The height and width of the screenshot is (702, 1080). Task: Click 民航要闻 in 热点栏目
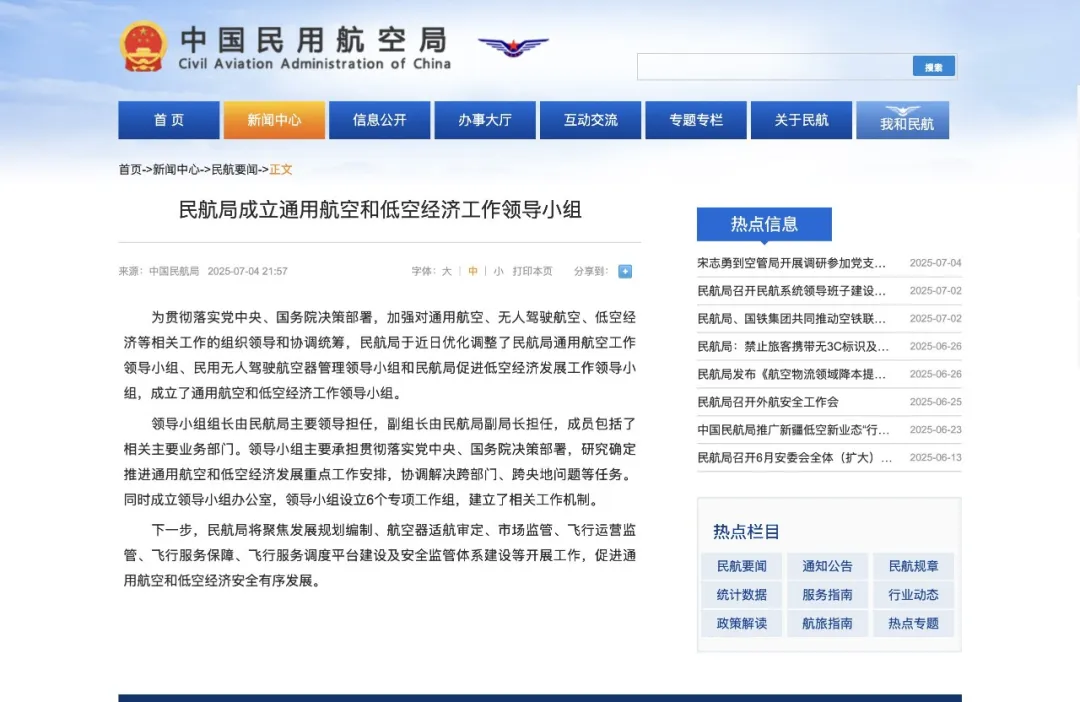(742, 566)
